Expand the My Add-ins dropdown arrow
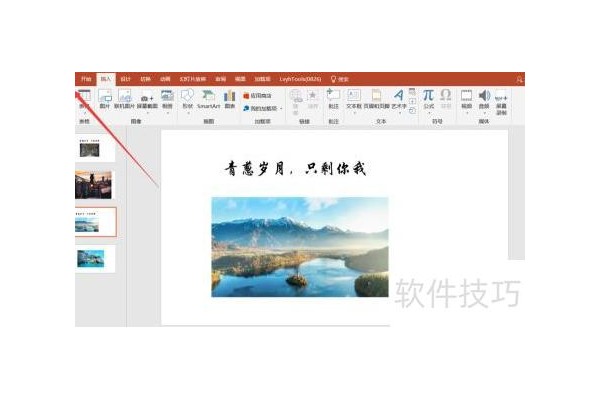 pyautogui.click(x=281, y=109)
